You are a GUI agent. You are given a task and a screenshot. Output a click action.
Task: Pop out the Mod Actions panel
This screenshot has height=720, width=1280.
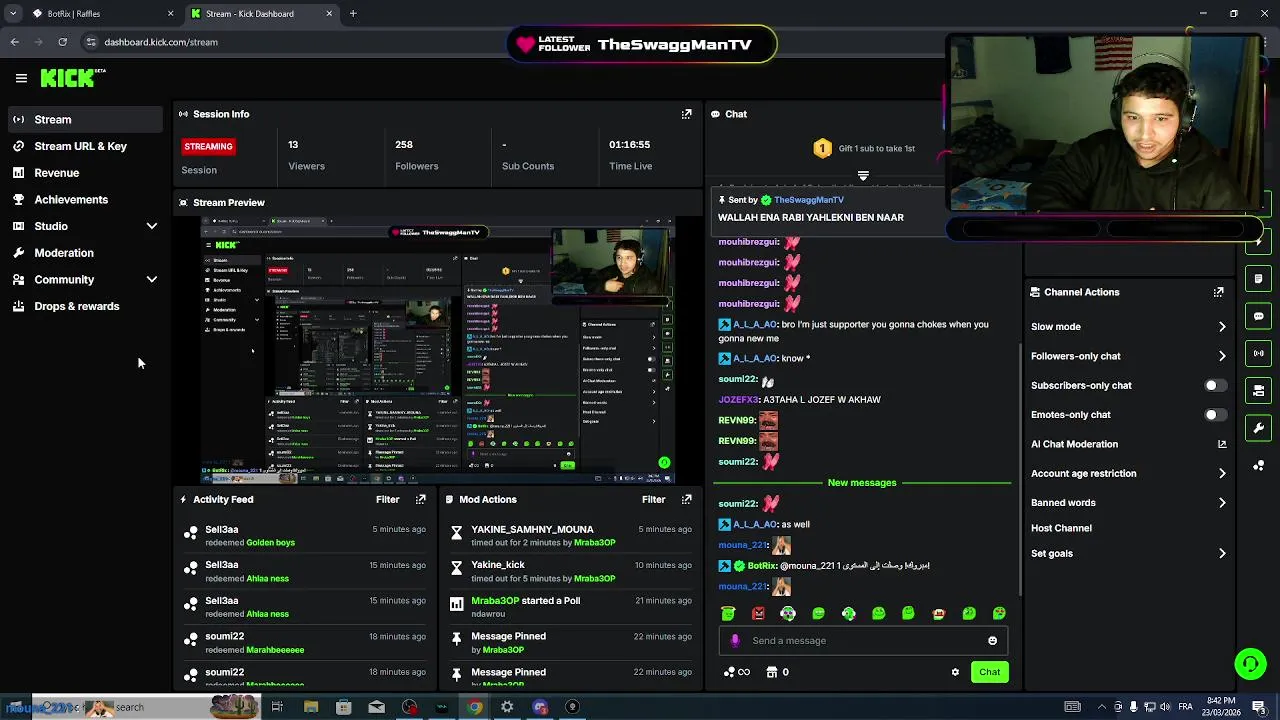click(x=686, y=499)
